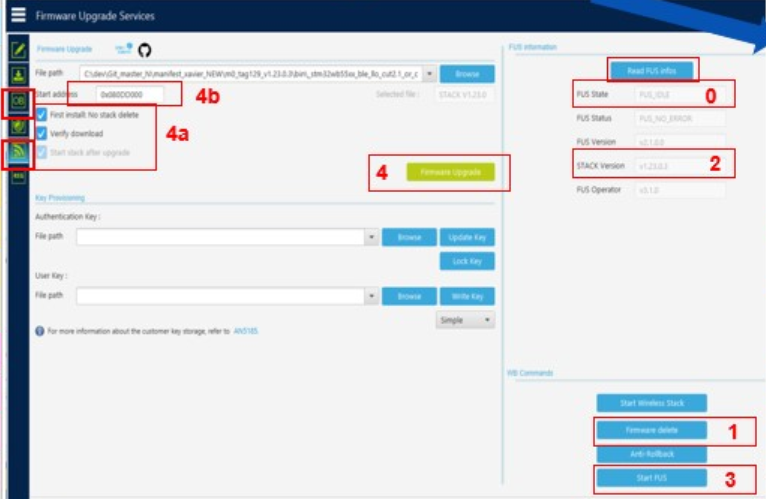The width and height of the screenshot is (766, 499).
Task: Click the Firmware delete button
Action: [x=652, y=430]
